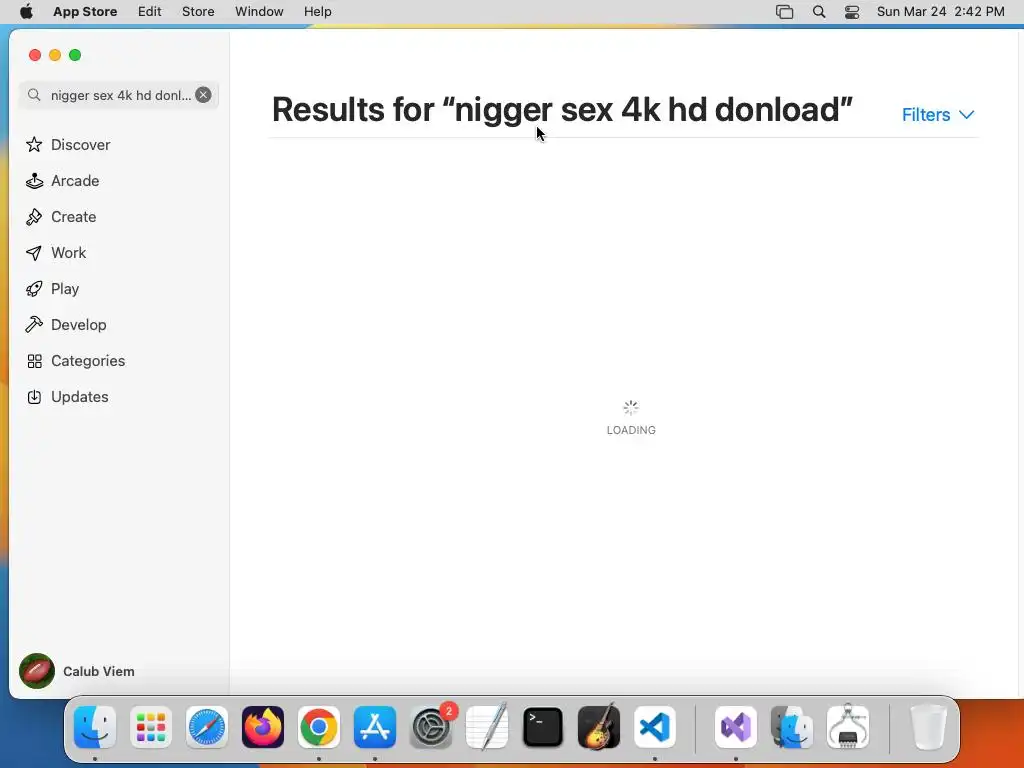The height and width of the screenshot is (768, 1024).
Task: Zoom the App Store window to full screen
Action: tap(75, 56)
